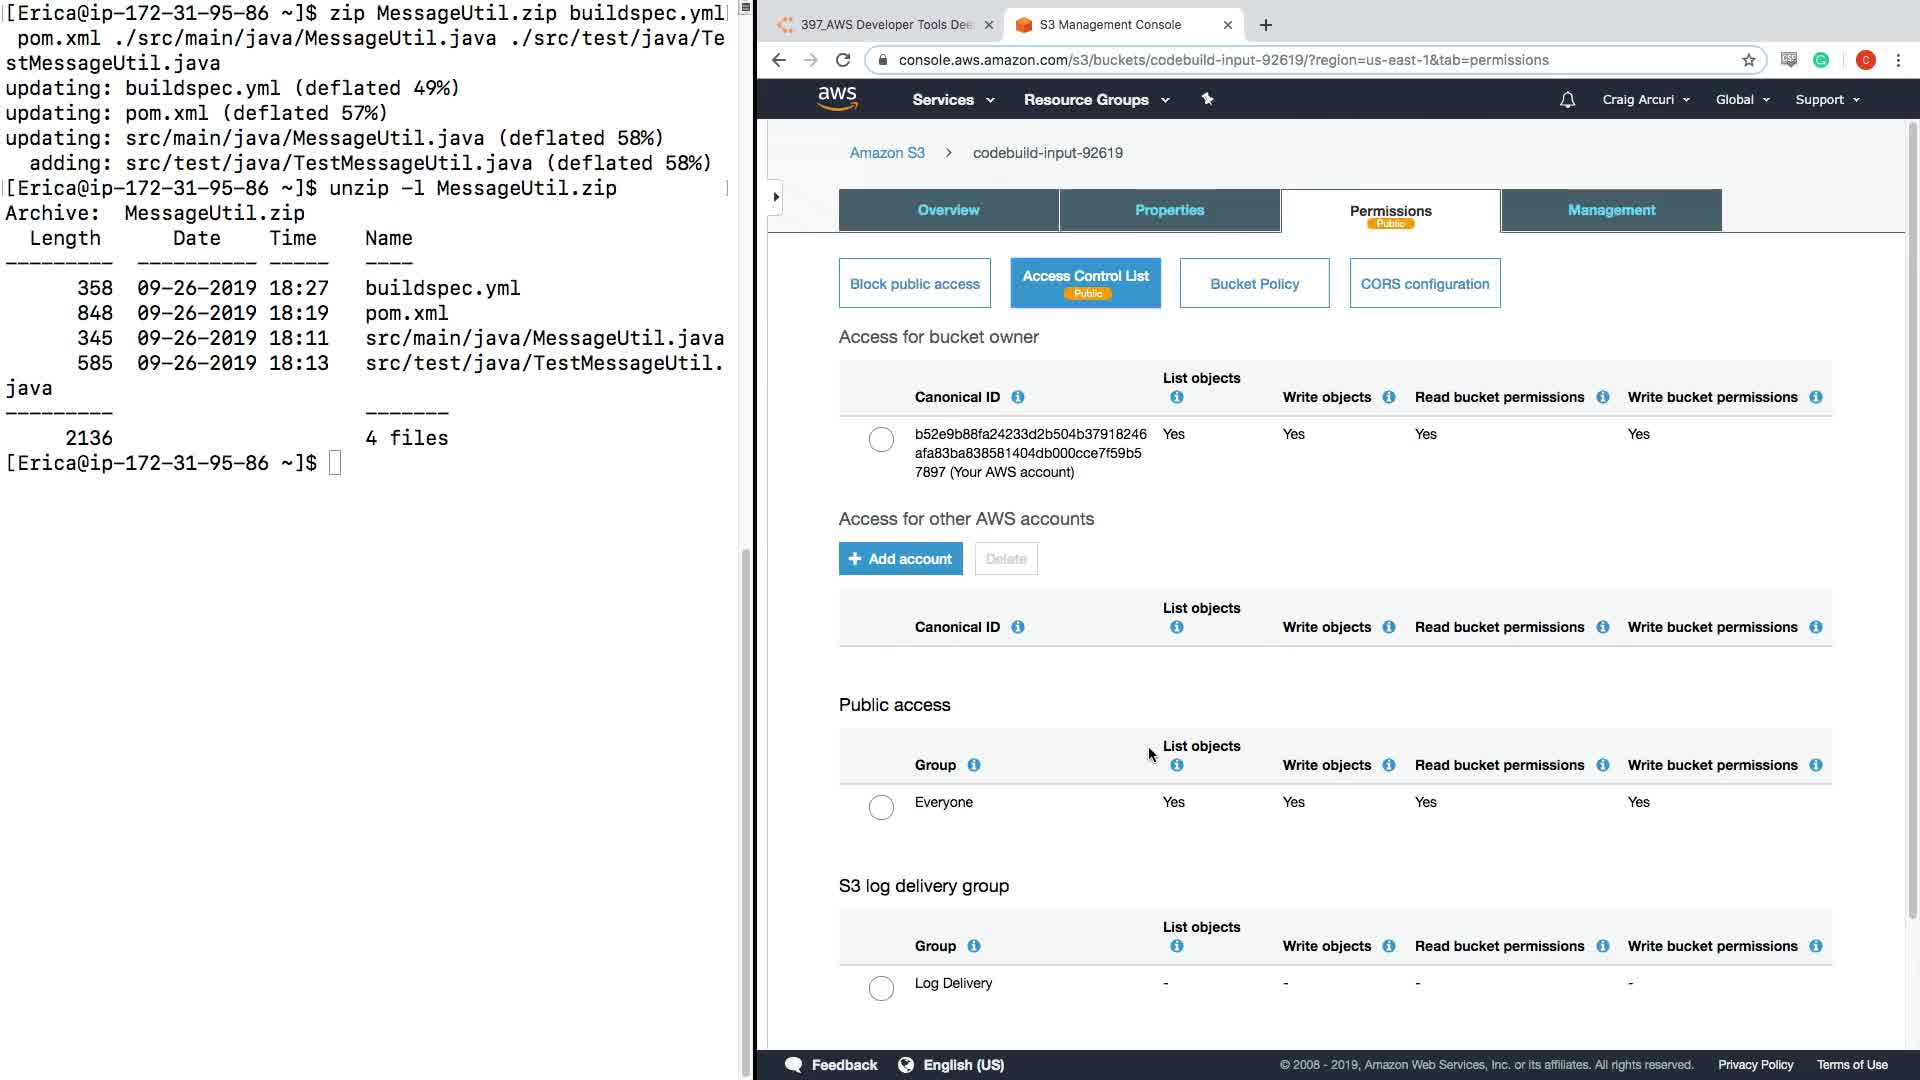Viewport: 1920px width, 1080px height.
Task: Select the Log Delivery radio button
Action: [881, 988]
